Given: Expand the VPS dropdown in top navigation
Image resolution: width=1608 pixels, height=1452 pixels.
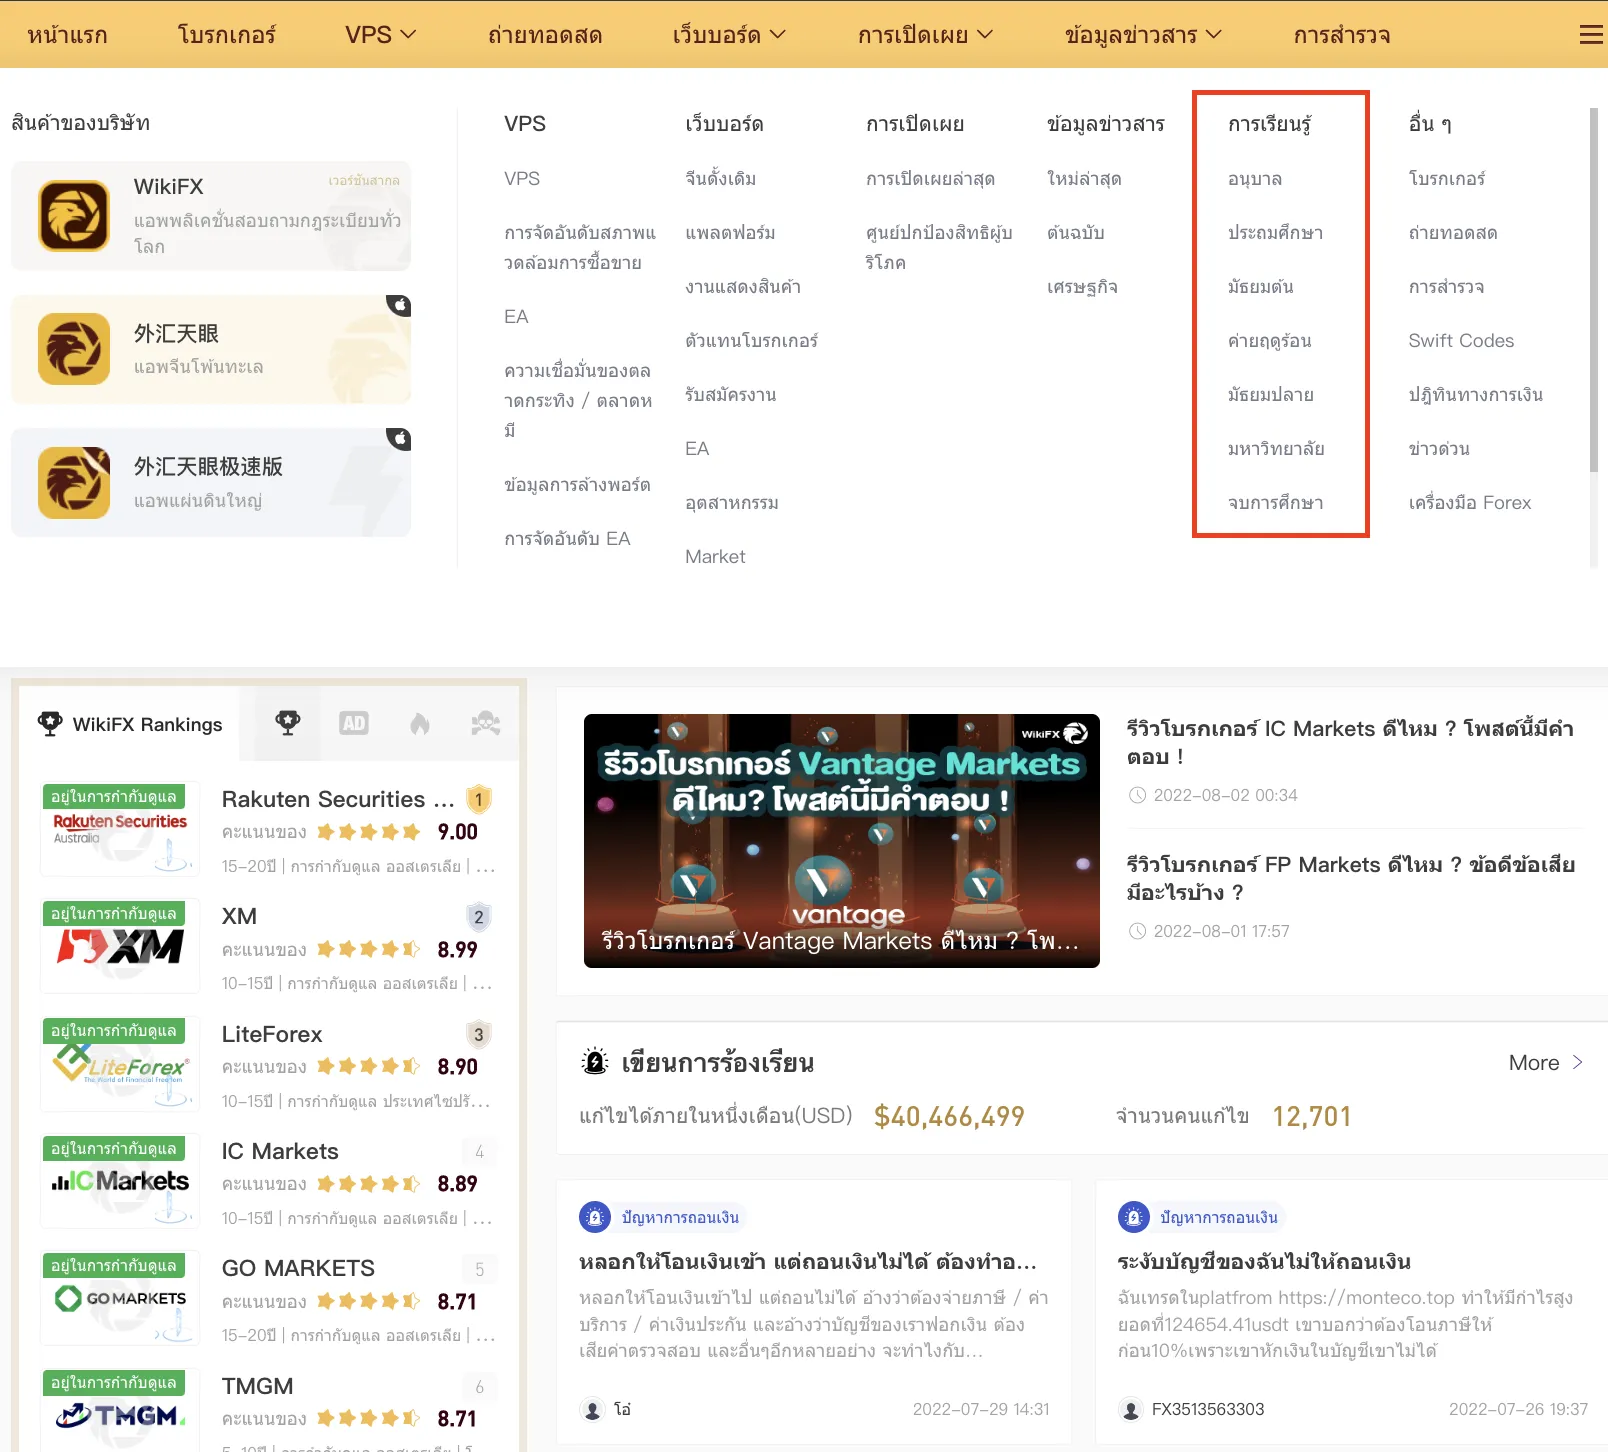Looking at the screenshot, I should pyautogui.click(x=380, y=35).
